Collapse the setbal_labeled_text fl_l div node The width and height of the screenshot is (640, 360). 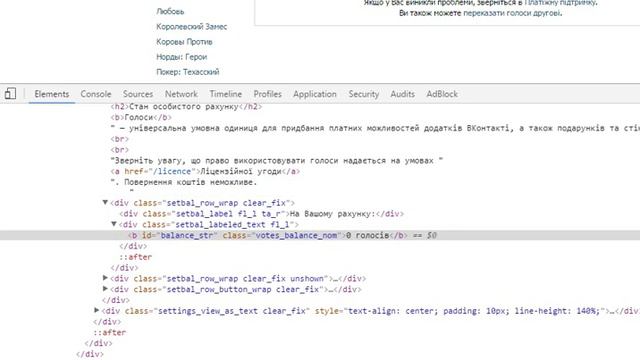click(x=114, y=224)
